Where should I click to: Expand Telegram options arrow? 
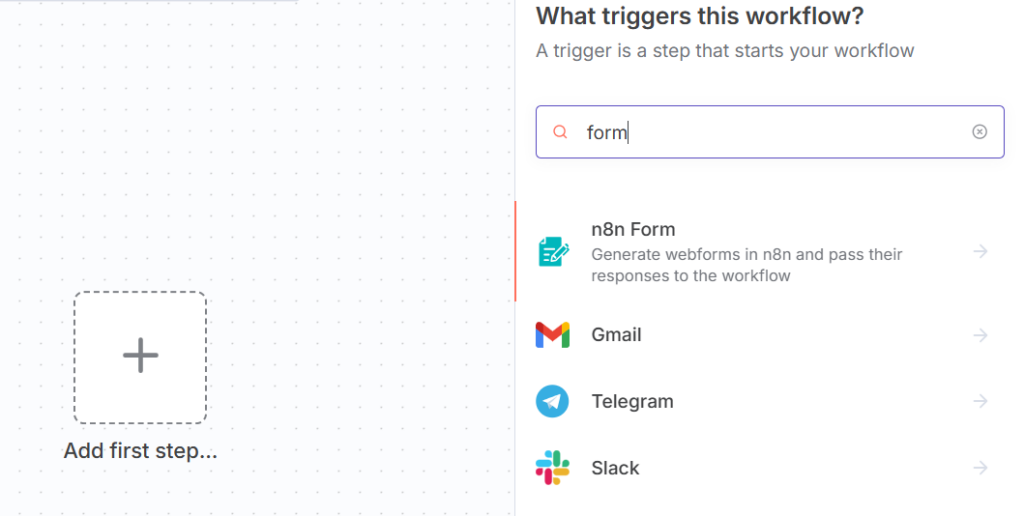[981, 401]
